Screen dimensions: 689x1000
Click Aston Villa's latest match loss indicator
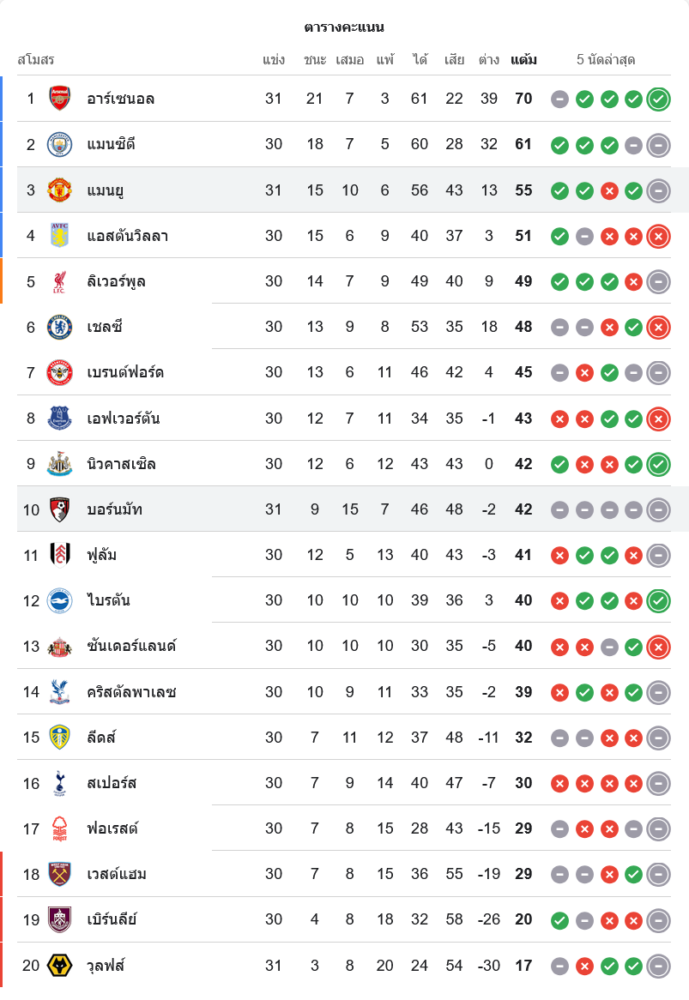coord(658,236)
